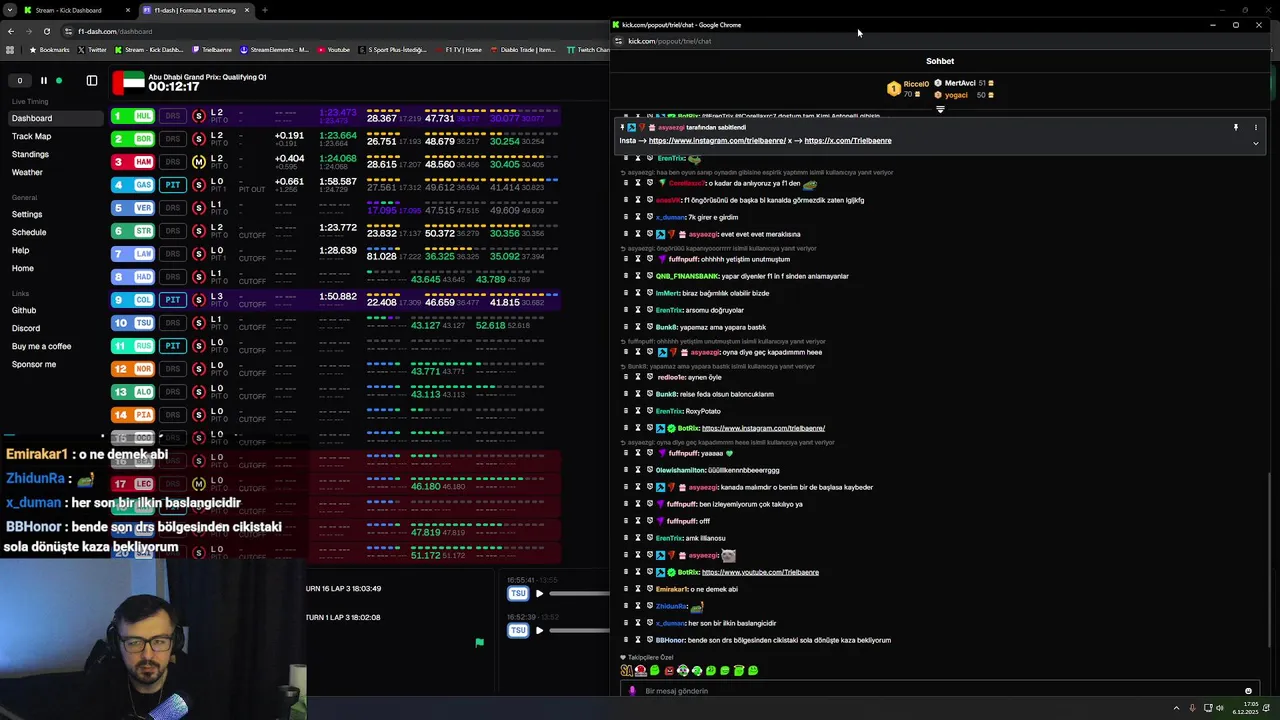Open the pinned message three-dot menu

pyautogui.click(x=1256, y=128)
